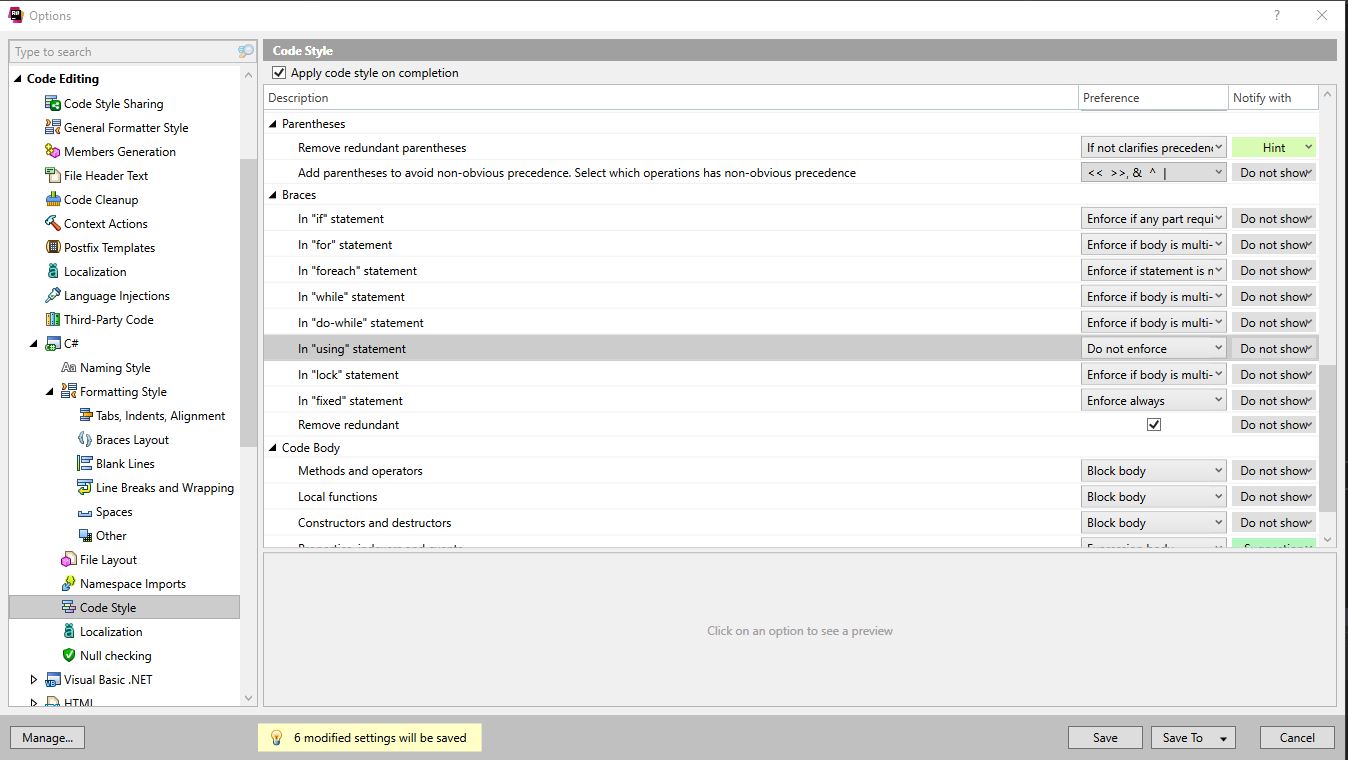Click the Type to search field

(124, 51)
